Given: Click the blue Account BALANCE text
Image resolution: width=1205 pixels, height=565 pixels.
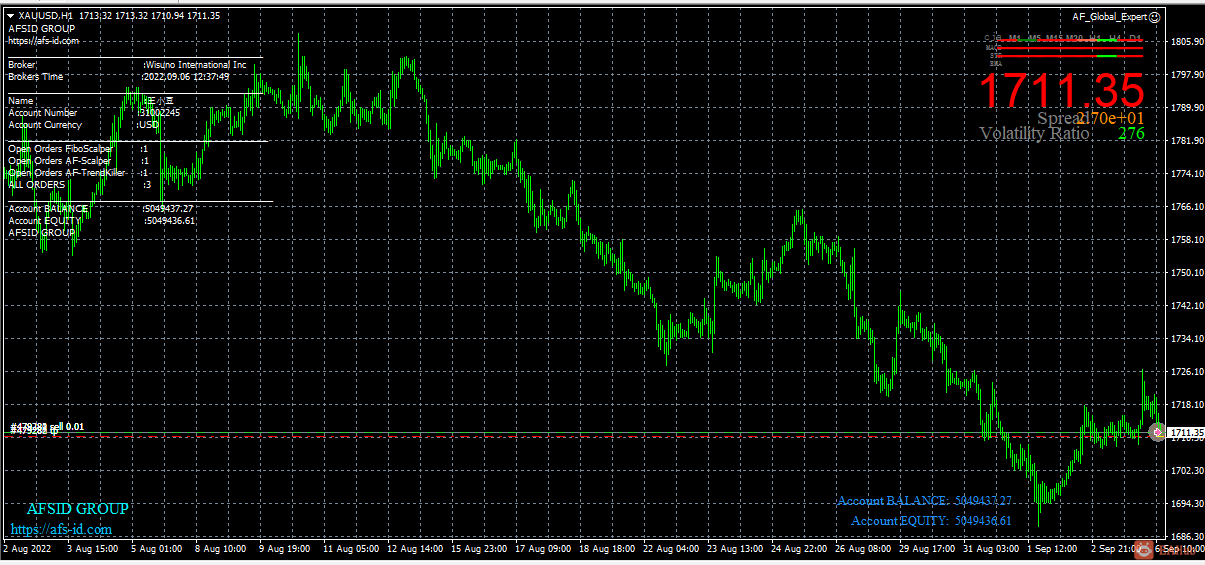Looking at the screenshot, I should click(x=925, y=501).
